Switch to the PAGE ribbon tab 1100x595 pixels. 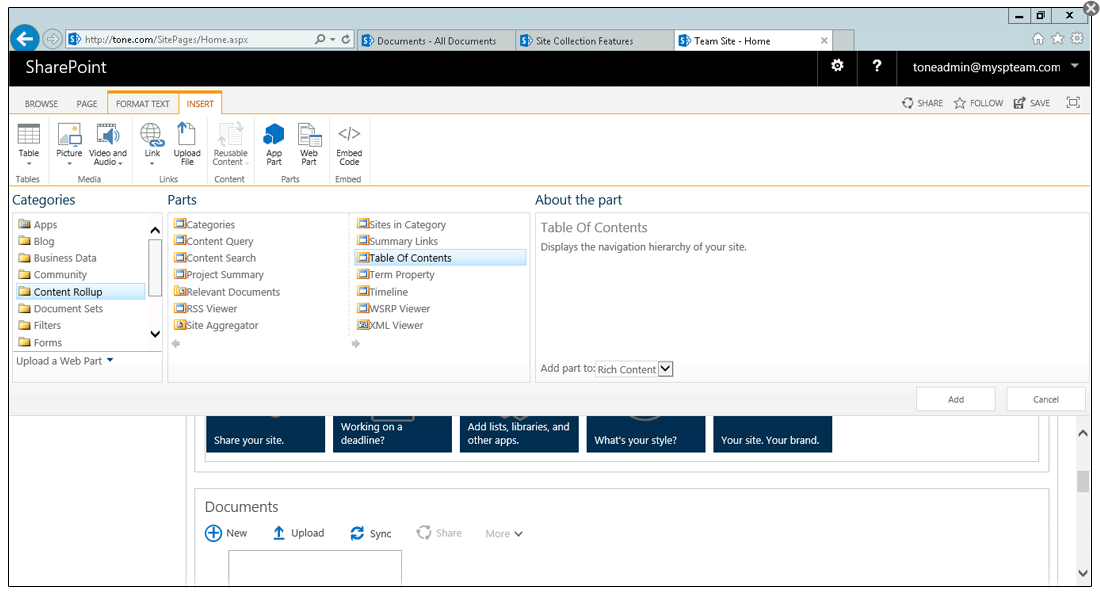[x=87, y=104]
